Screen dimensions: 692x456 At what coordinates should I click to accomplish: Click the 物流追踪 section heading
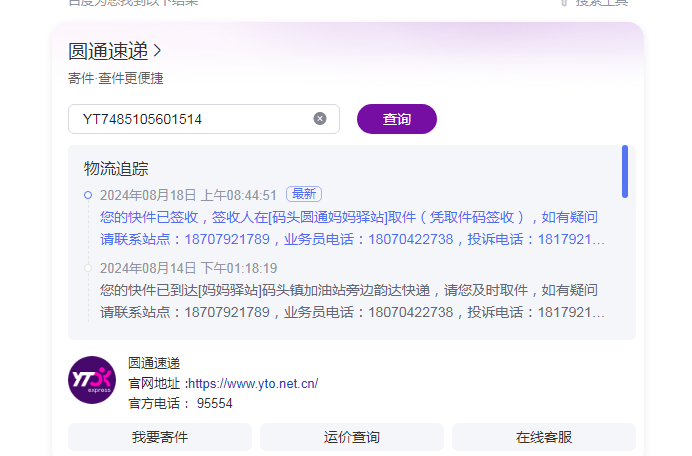tap(116, 169)
